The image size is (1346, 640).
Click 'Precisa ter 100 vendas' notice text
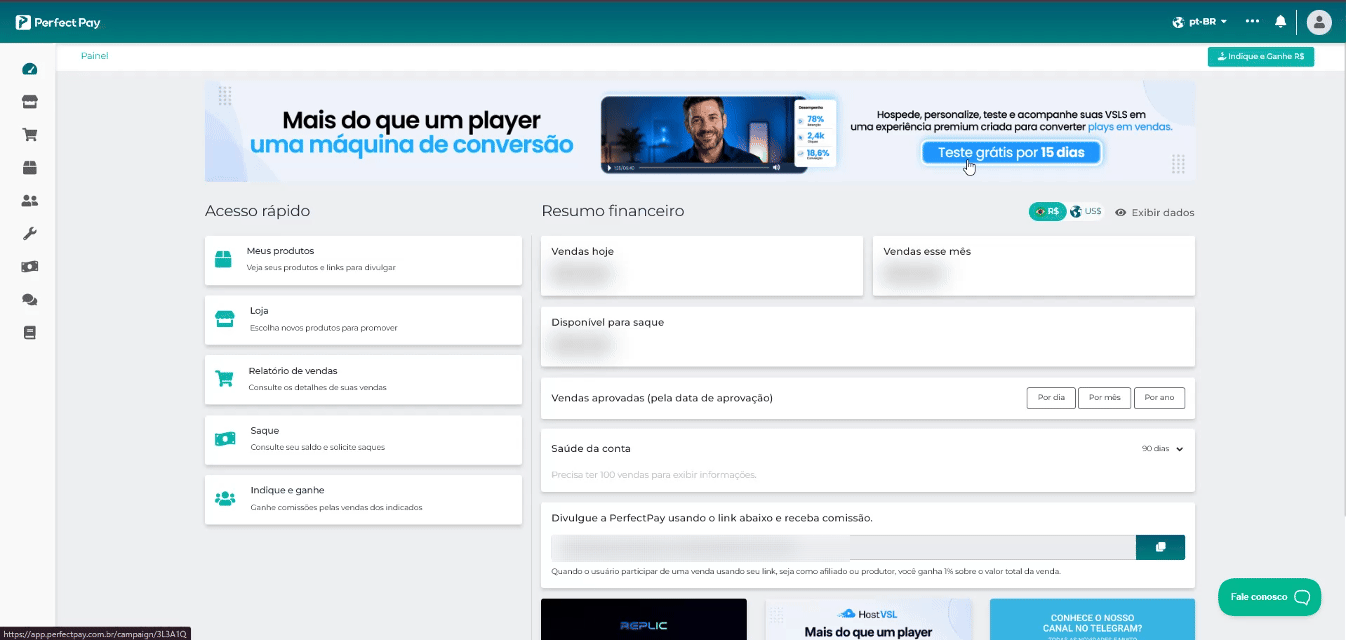pos(654,475)
